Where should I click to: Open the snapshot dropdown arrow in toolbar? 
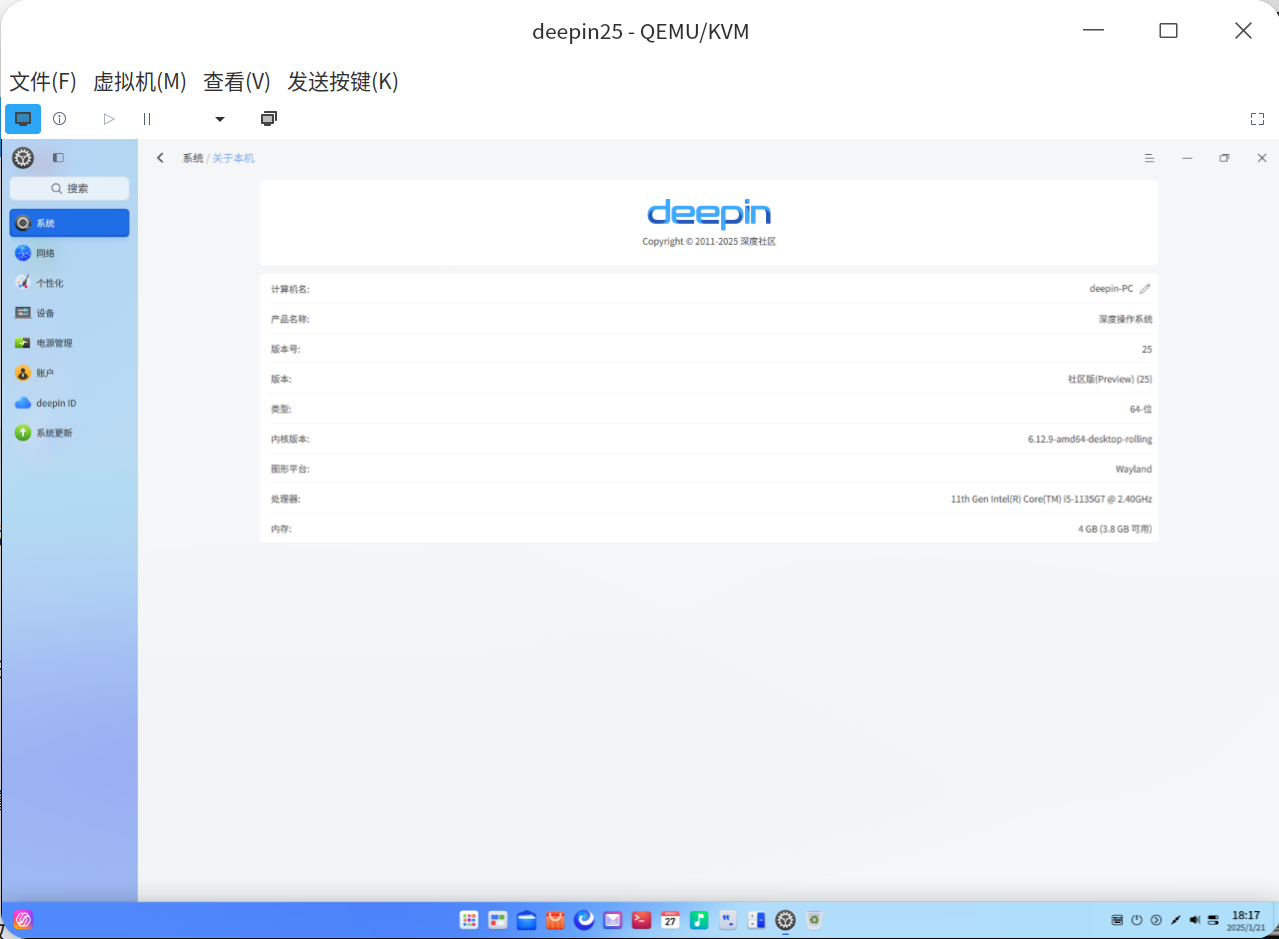click(219, 118)
